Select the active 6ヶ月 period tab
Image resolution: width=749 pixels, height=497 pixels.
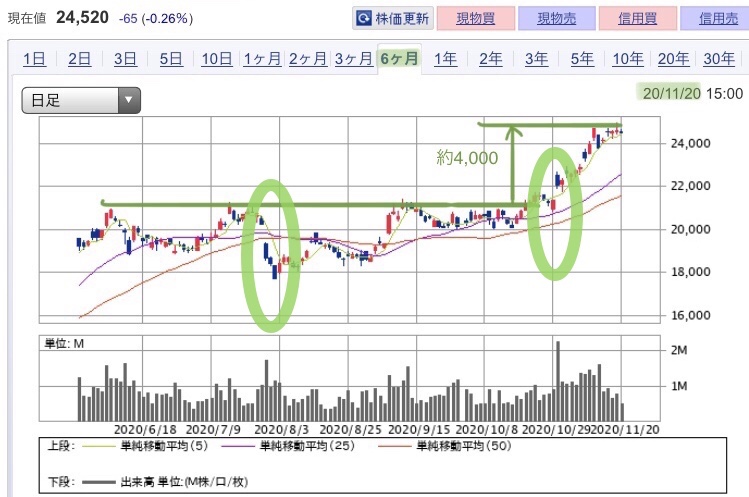click(399, 59)
